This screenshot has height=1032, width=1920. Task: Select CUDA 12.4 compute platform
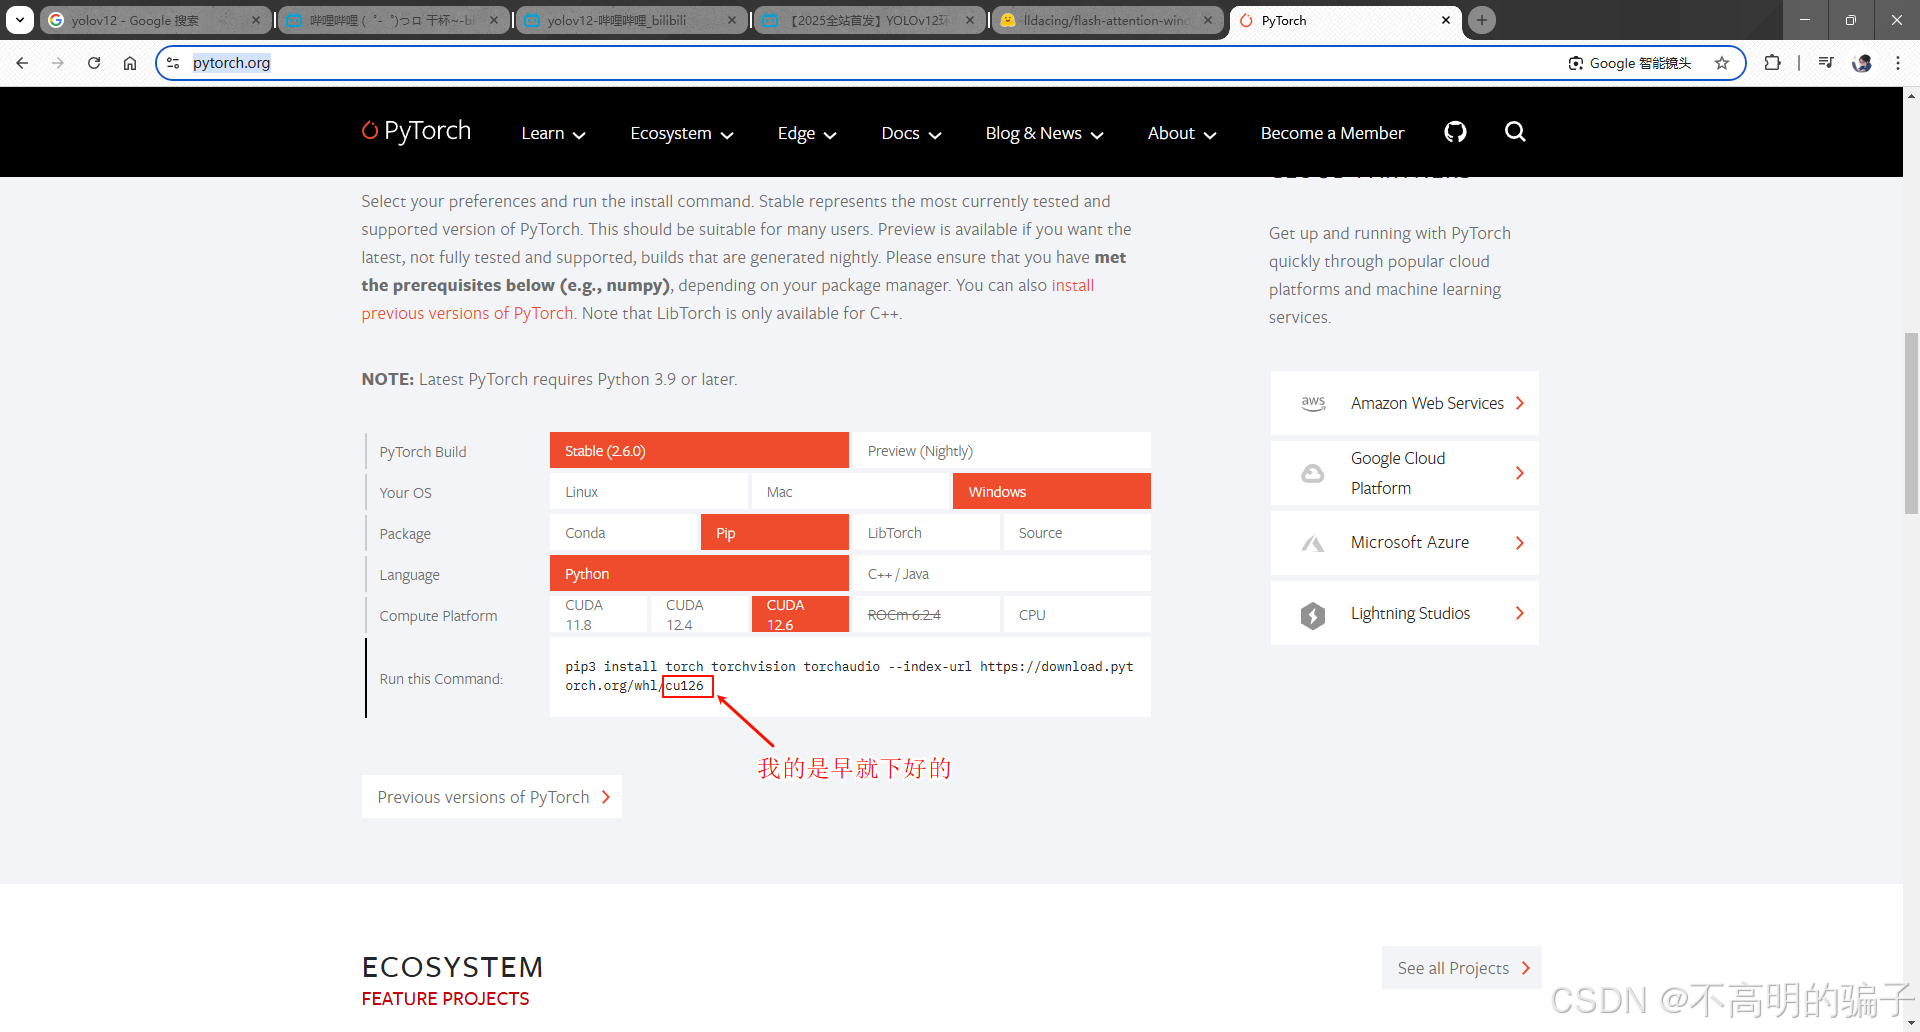pos(699,615)
